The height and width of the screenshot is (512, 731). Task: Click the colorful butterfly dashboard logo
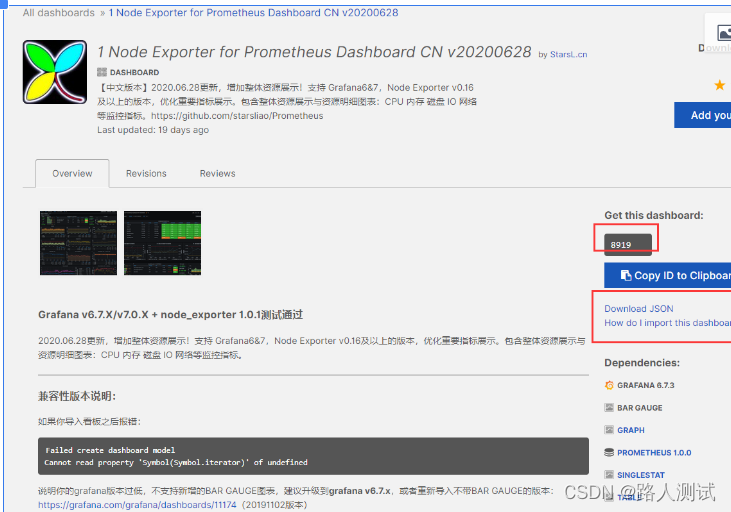point(55,72)
